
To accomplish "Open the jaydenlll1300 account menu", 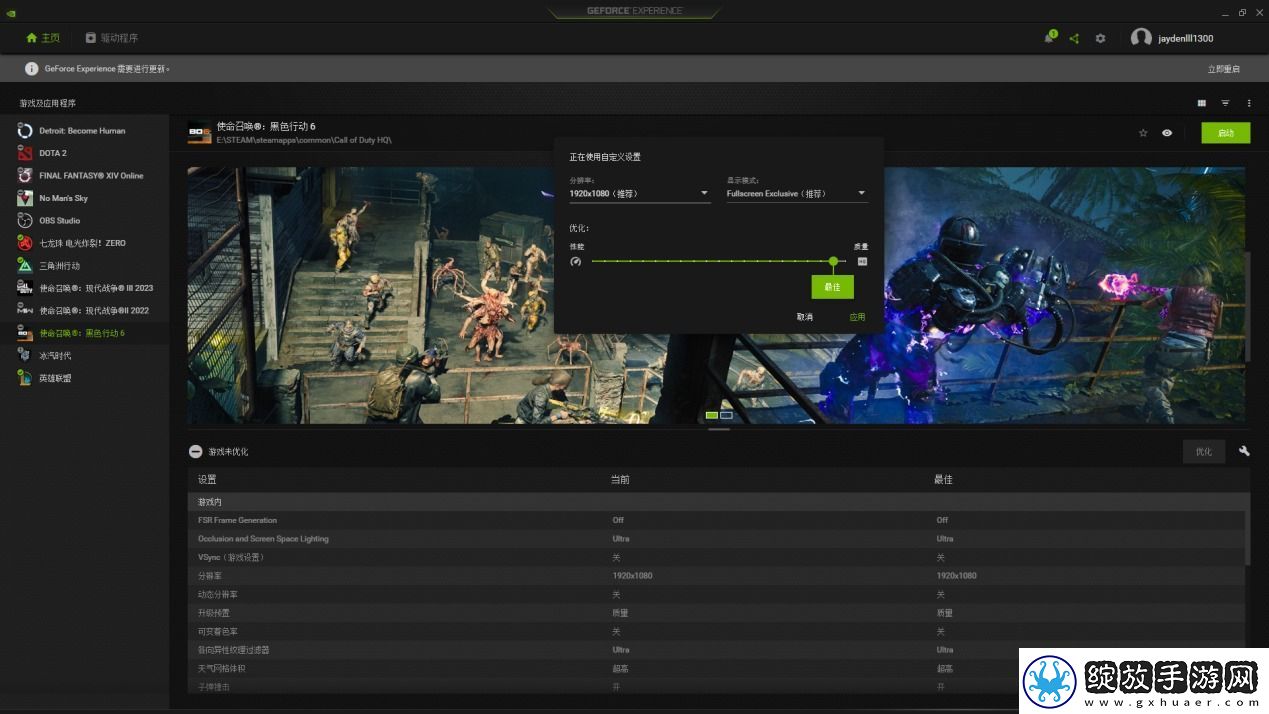I will click(1185, 38).
